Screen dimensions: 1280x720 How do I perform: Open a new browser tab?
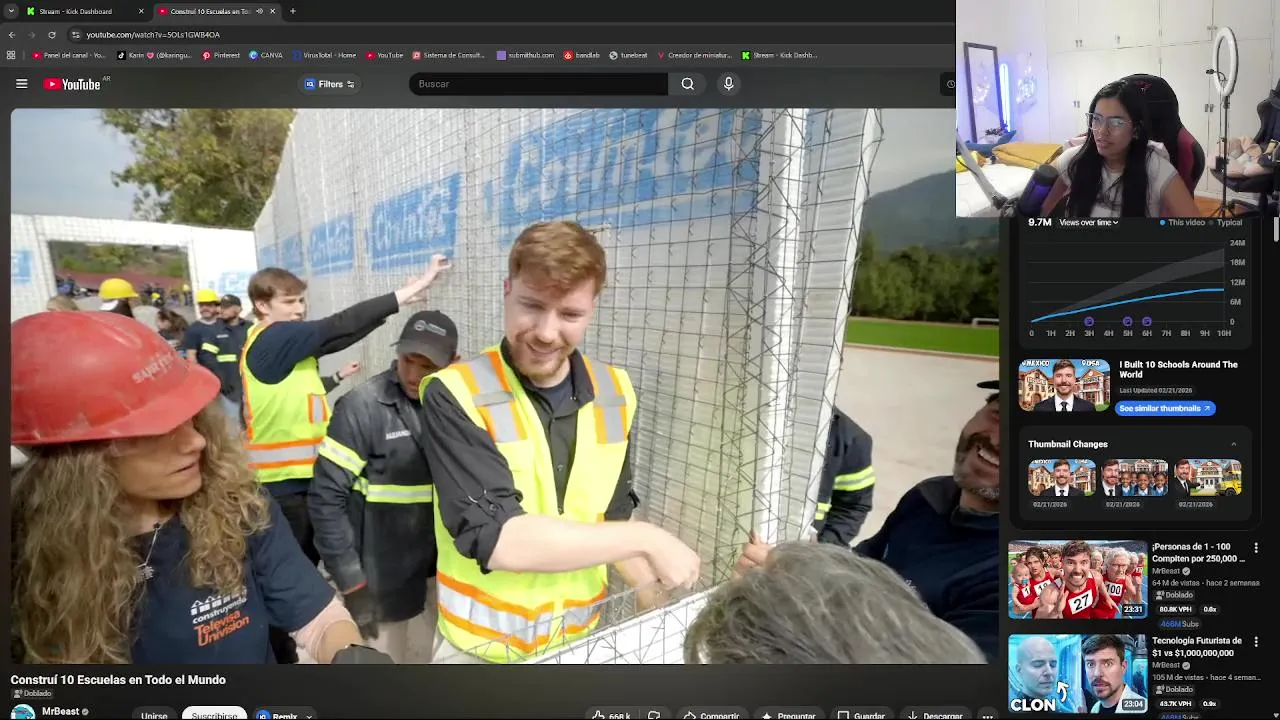(292, 11)
